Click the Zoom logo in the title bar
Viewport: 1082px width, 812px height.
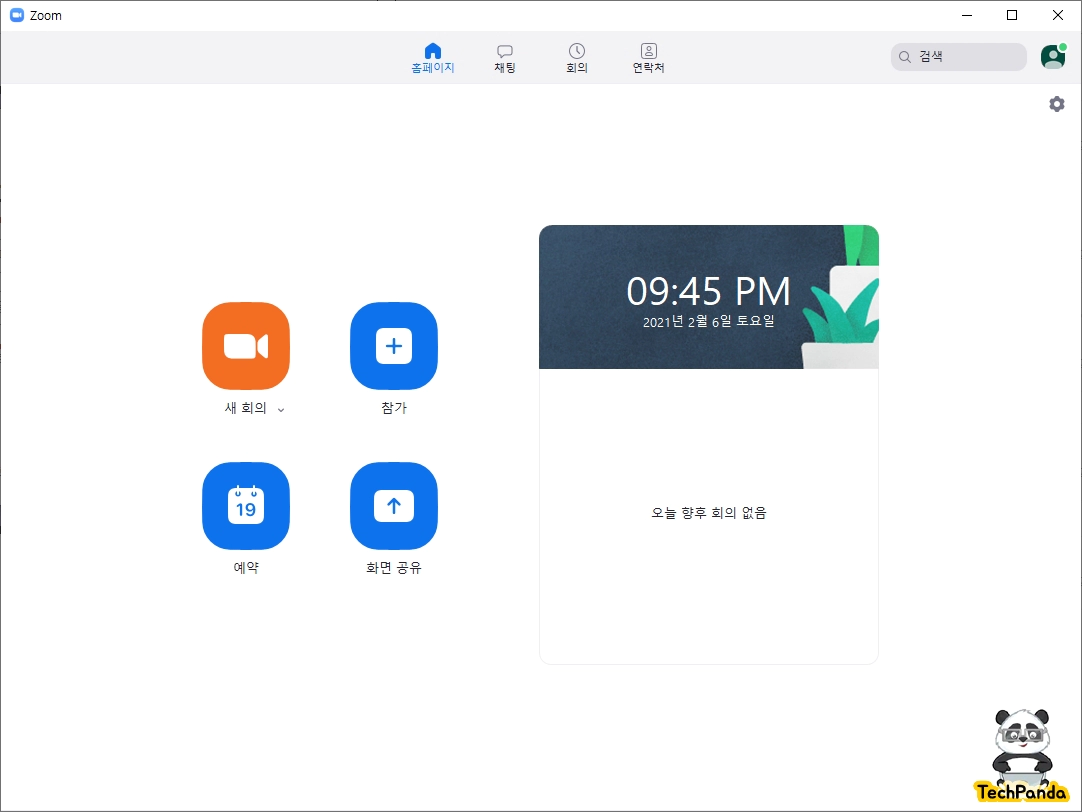click(x=17, y=15)
